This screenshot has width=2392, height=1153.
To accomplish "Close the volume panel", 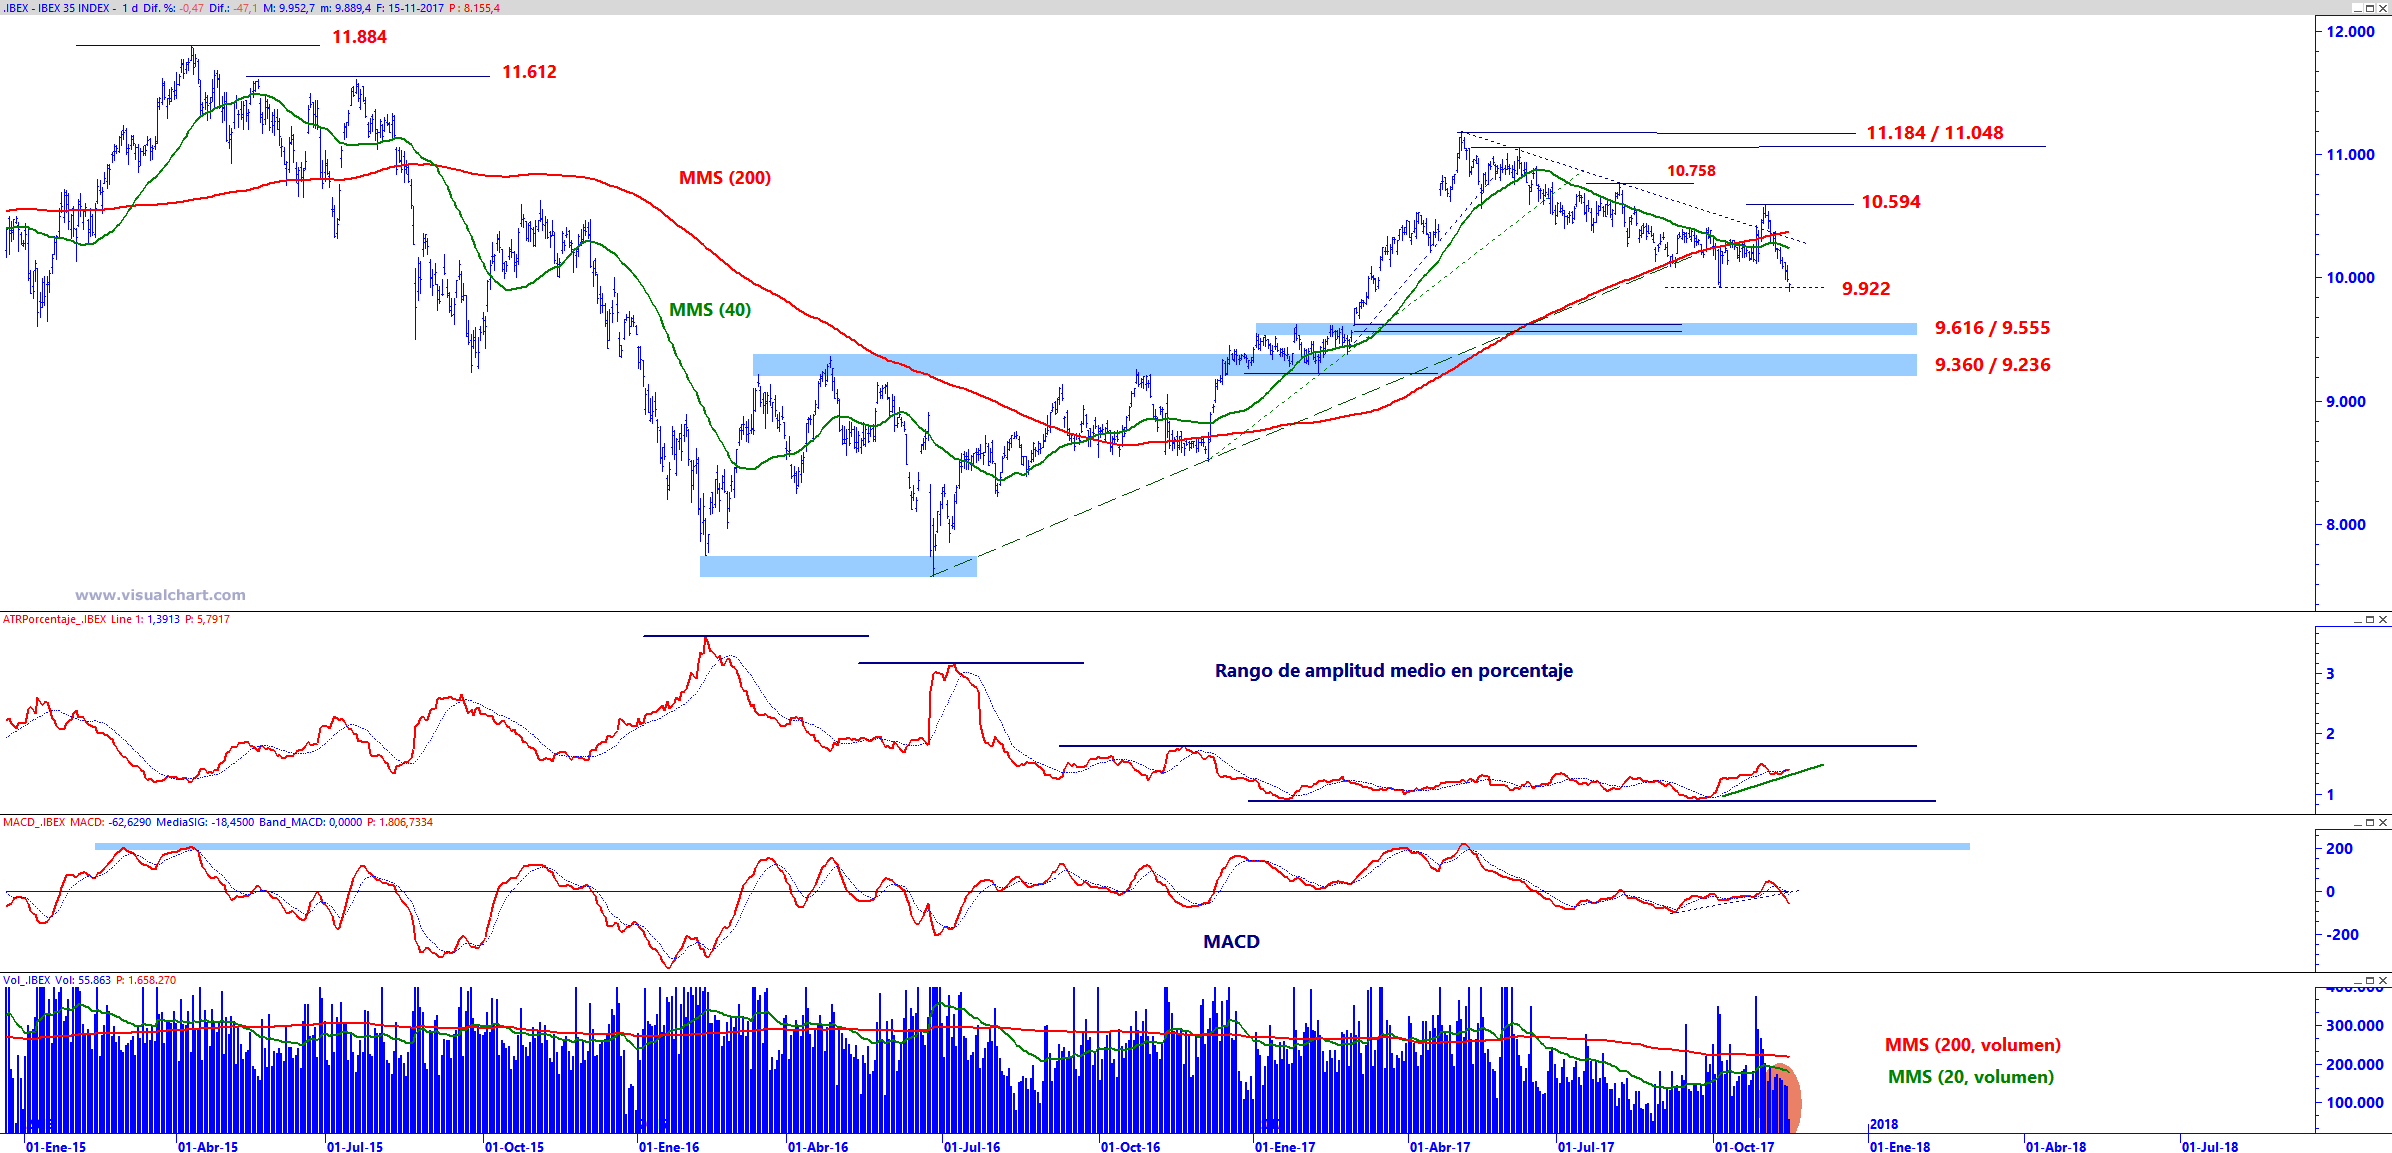I will [2382, 981].
